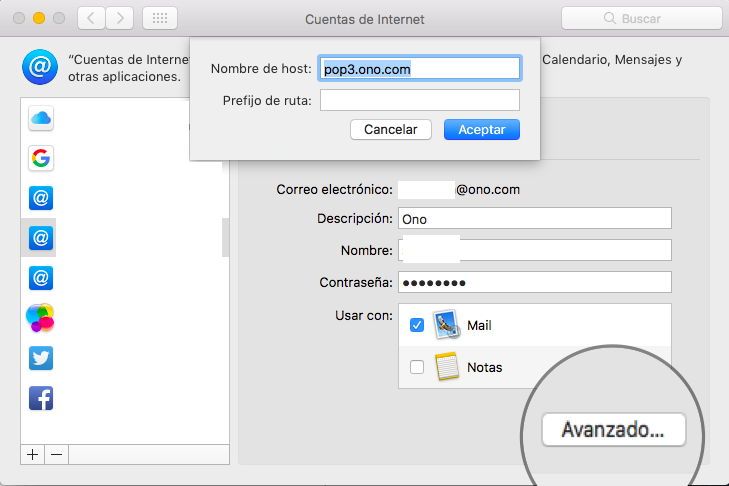Open the Avanzado… settings
This screenshot has width=729, height=486.
point(614,429)
